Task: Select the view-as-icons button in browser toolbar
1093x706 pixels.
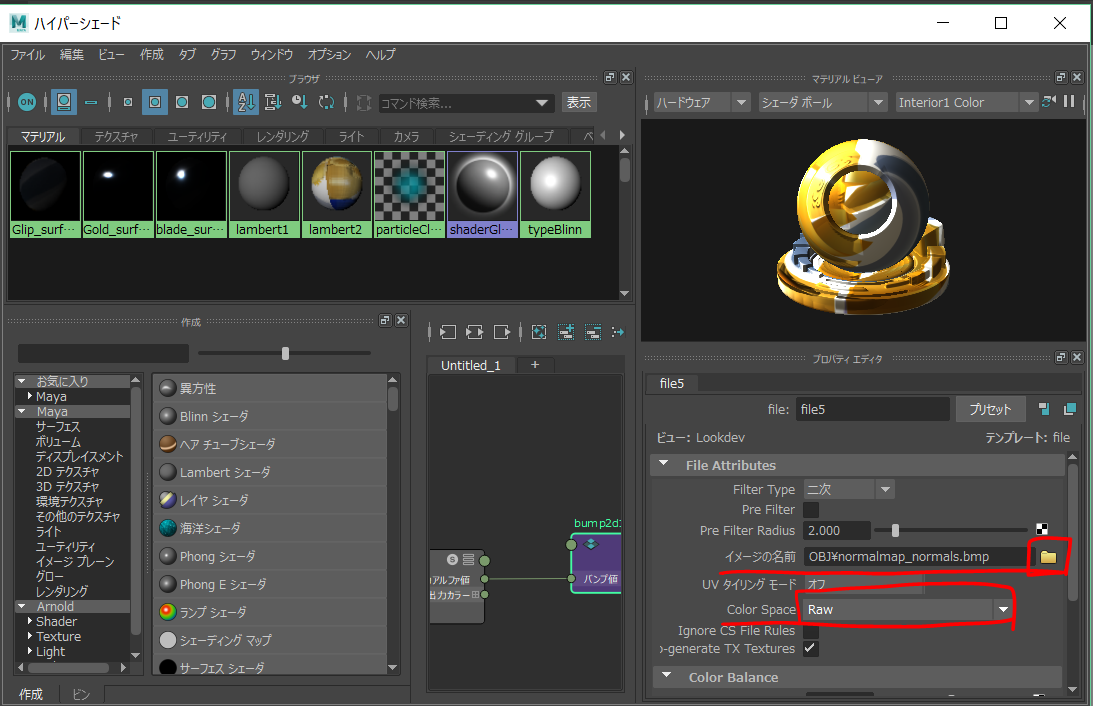Action: pos(63,102)
